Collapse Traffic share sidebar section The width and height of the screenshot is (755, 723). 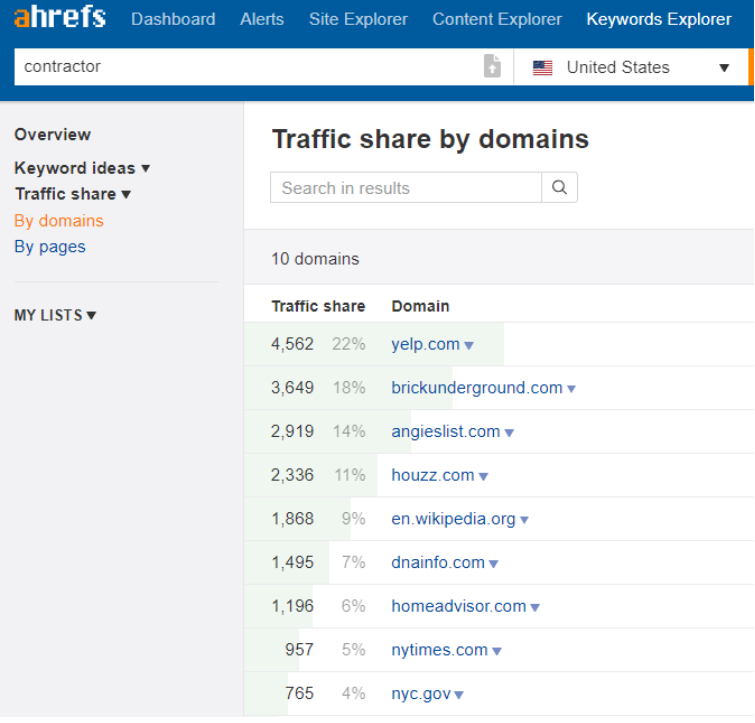pos(73,194)
